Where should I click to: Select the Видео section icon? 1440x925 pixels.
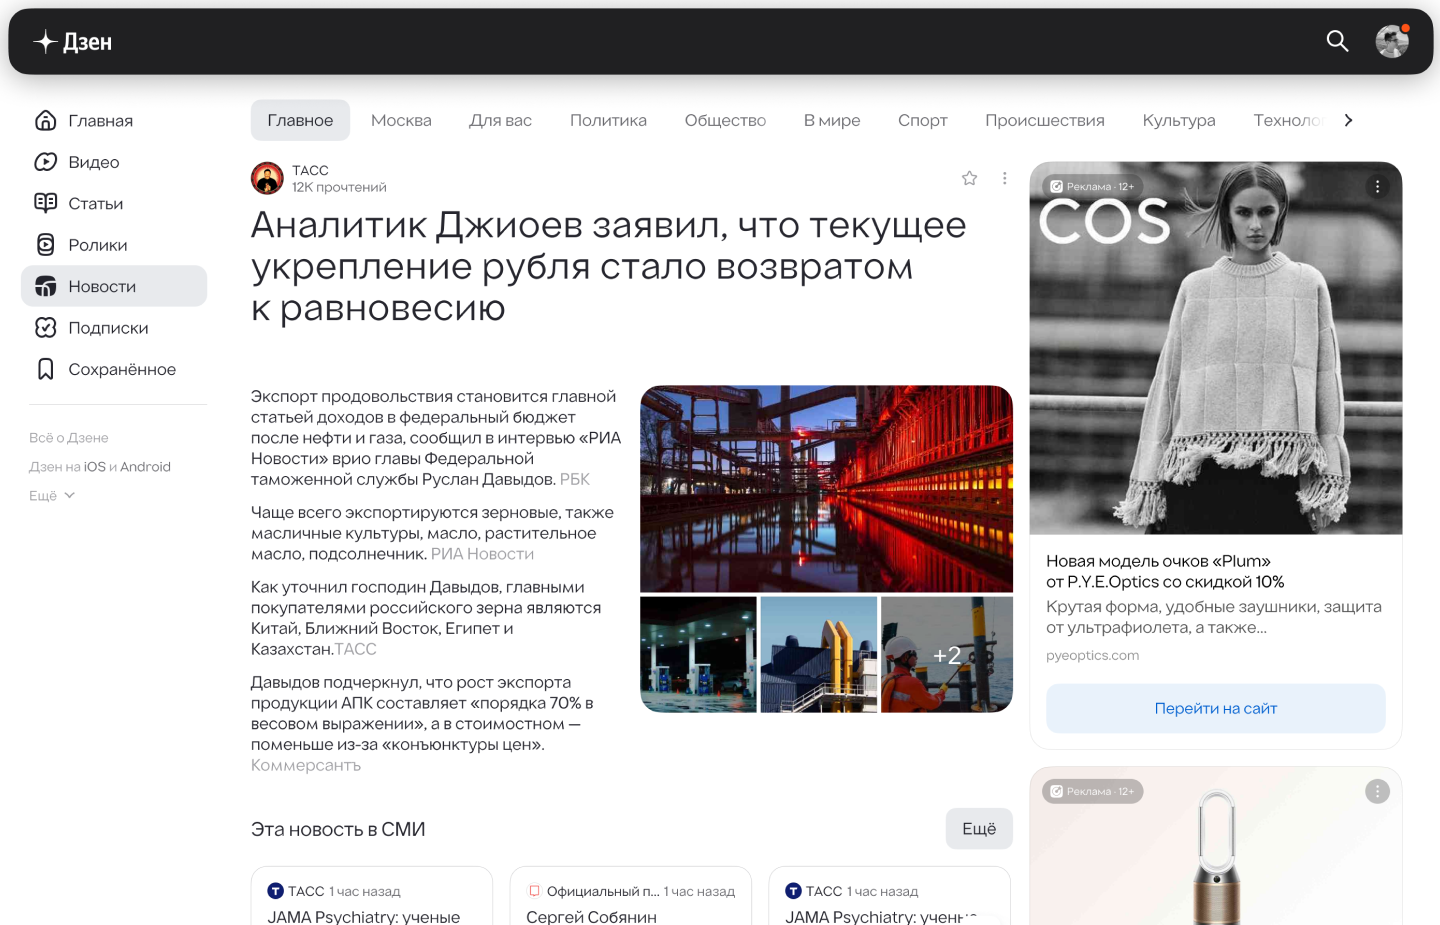click(46, 161)
